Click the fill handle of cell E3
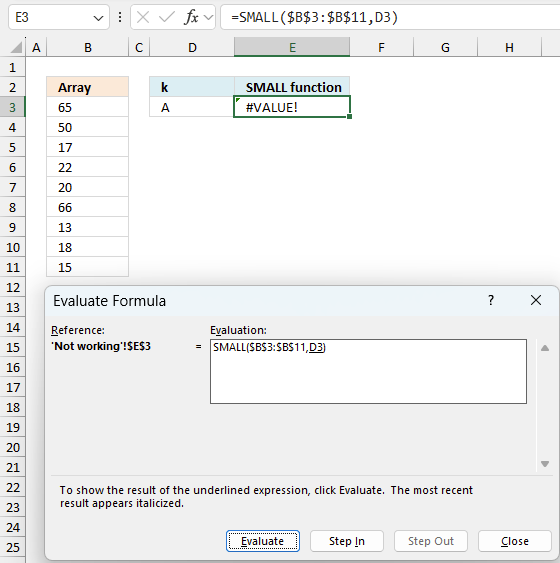The height and width of the screenshot is (563, 560). click(x=350, y=116)
